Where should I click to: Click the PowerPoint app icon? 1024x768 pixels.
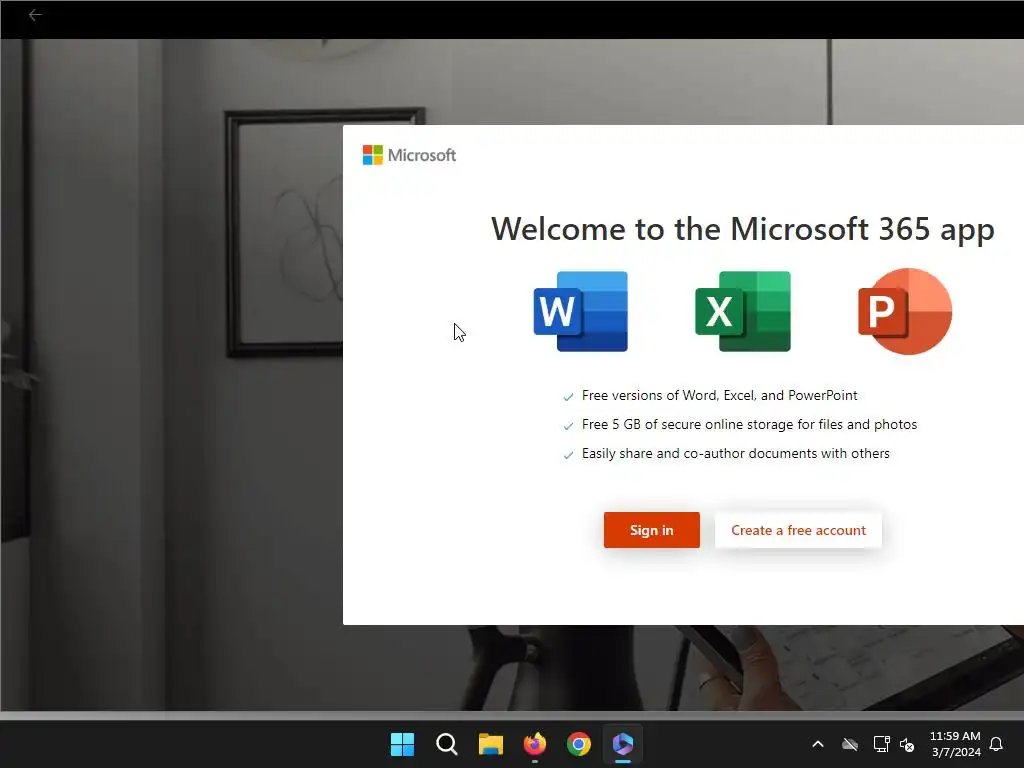(905, 312)
